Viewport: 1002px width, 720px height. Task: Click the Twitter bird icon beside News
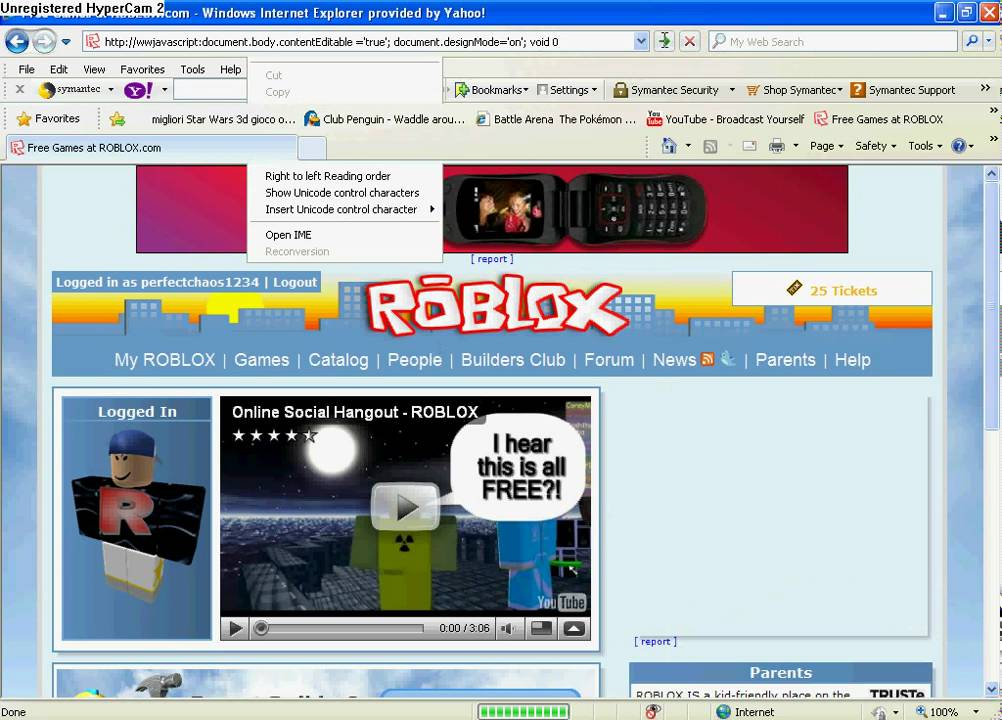tap(727, 358)
